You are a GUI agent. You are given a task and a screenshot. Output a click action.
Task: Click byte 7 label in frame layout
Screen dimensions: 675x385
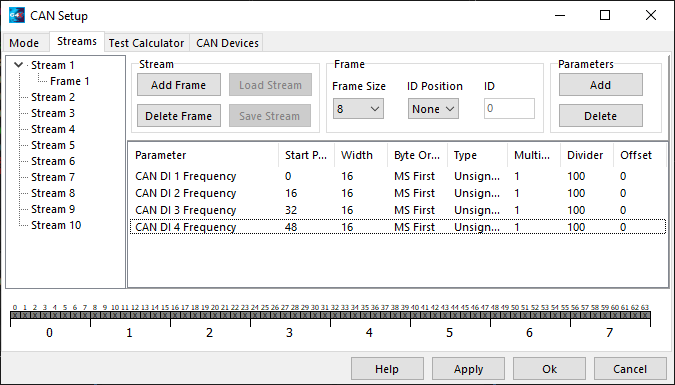[609, 332]
